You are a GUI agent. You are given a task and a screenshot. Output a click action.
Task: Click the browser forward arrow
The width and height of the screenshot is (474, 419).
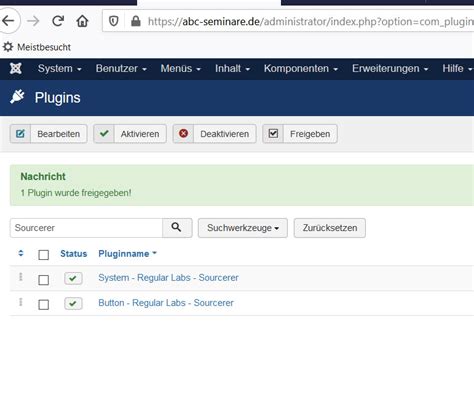tap(33, 21)
